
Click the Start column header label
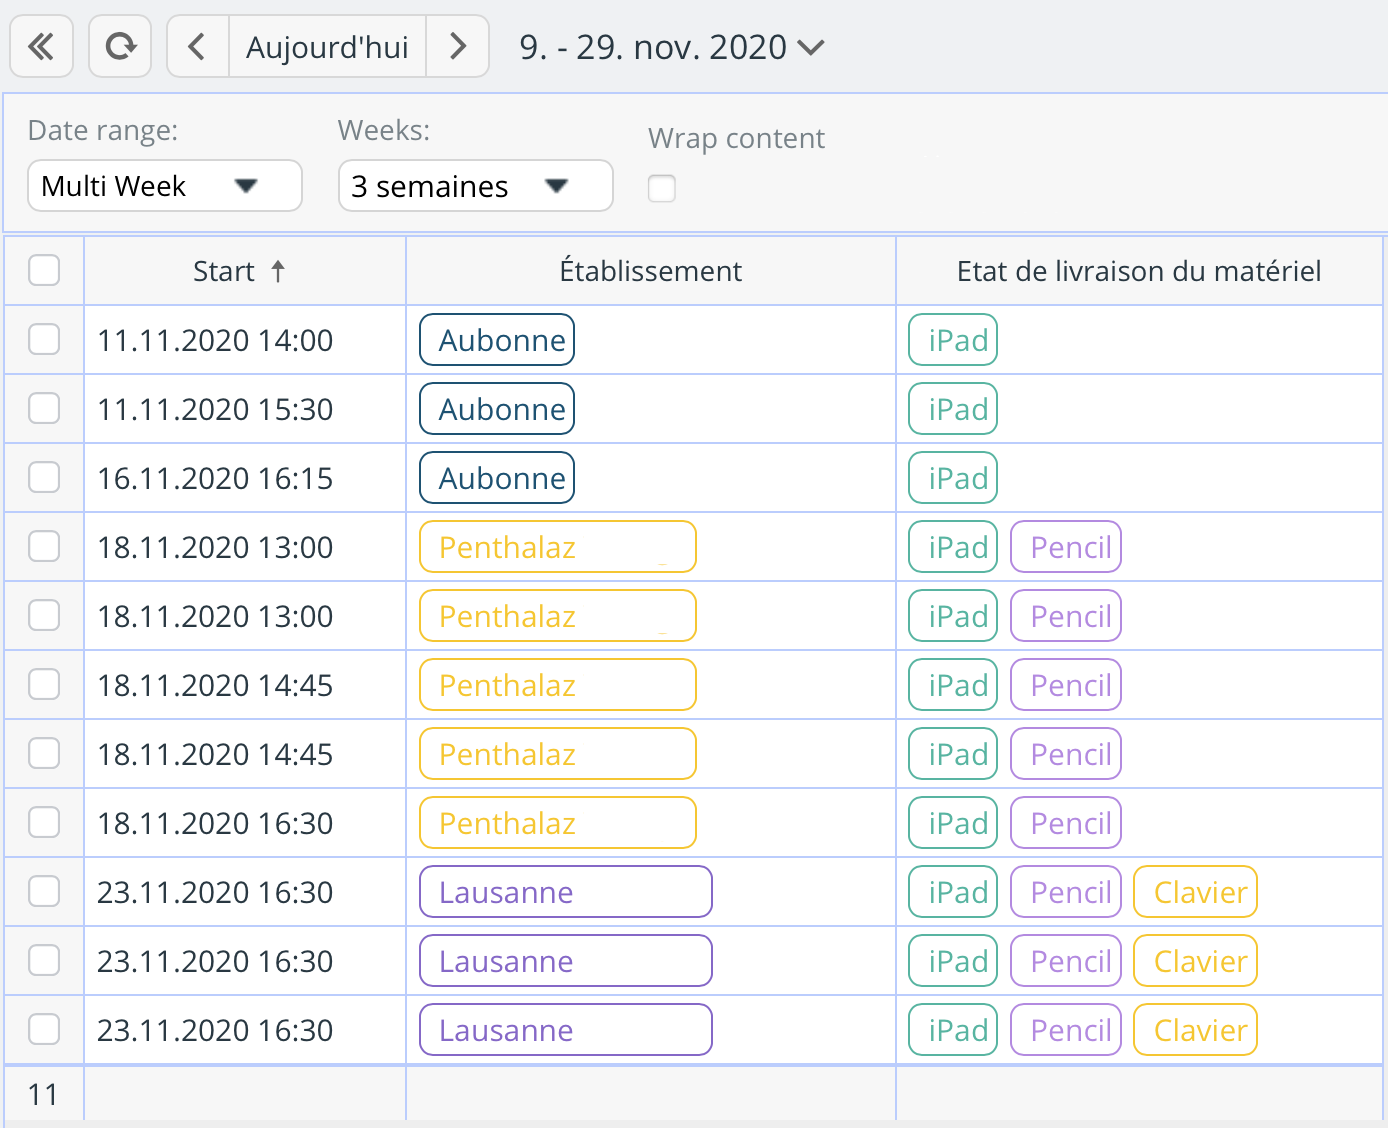pos(223,271)
